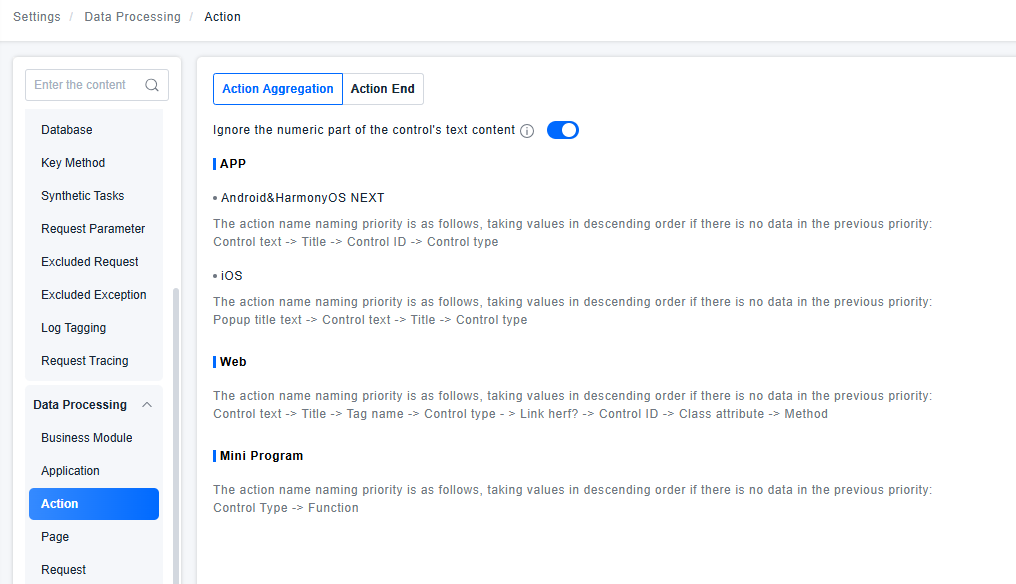Screen dimensions: 1016x584
Task: Select Application under Data Processing
Action: pyautogui.click(x=71, y=471)
